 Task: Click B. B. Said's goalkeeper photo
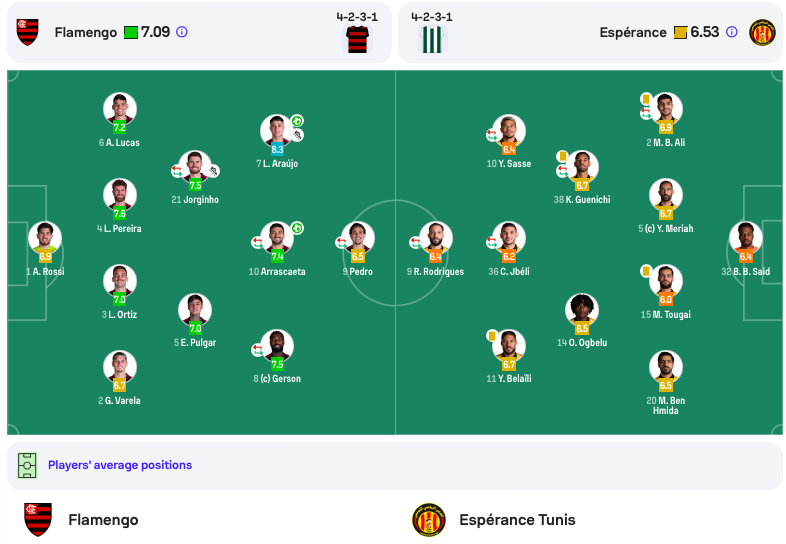tap(745, 237)
